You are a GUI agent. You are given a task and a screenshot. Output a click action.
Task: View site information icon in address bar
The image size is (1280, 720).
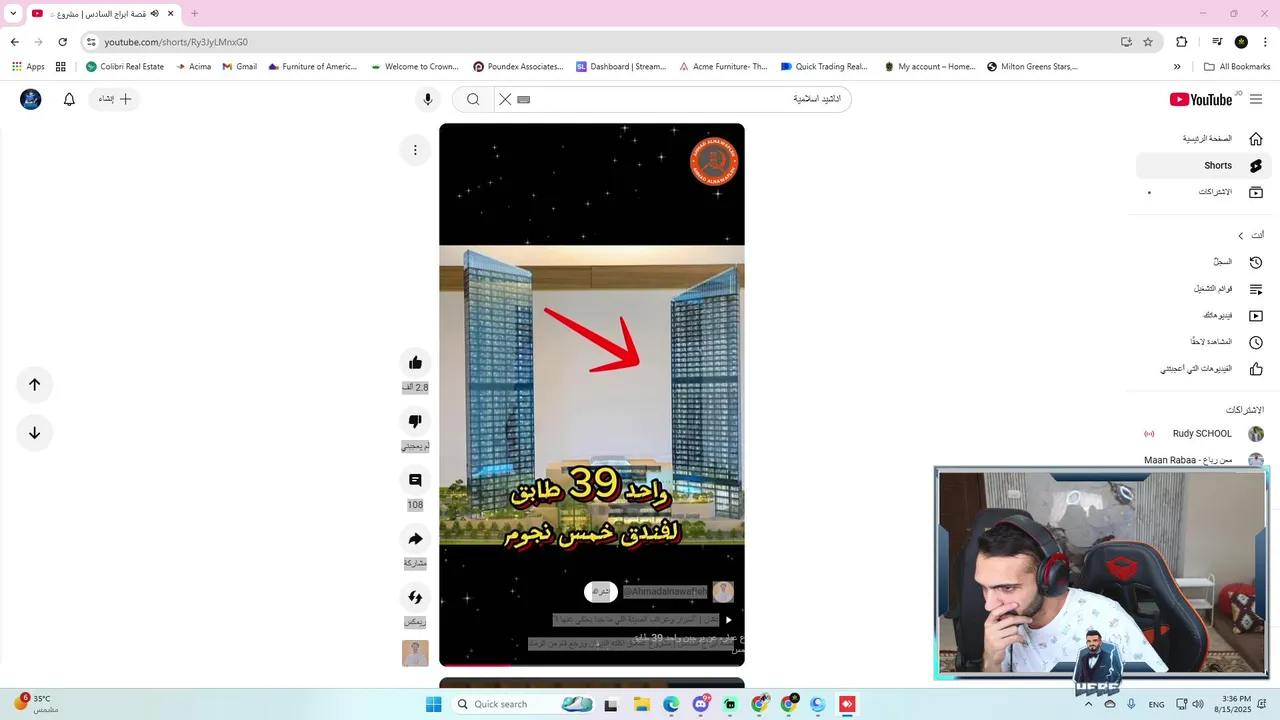91,42
